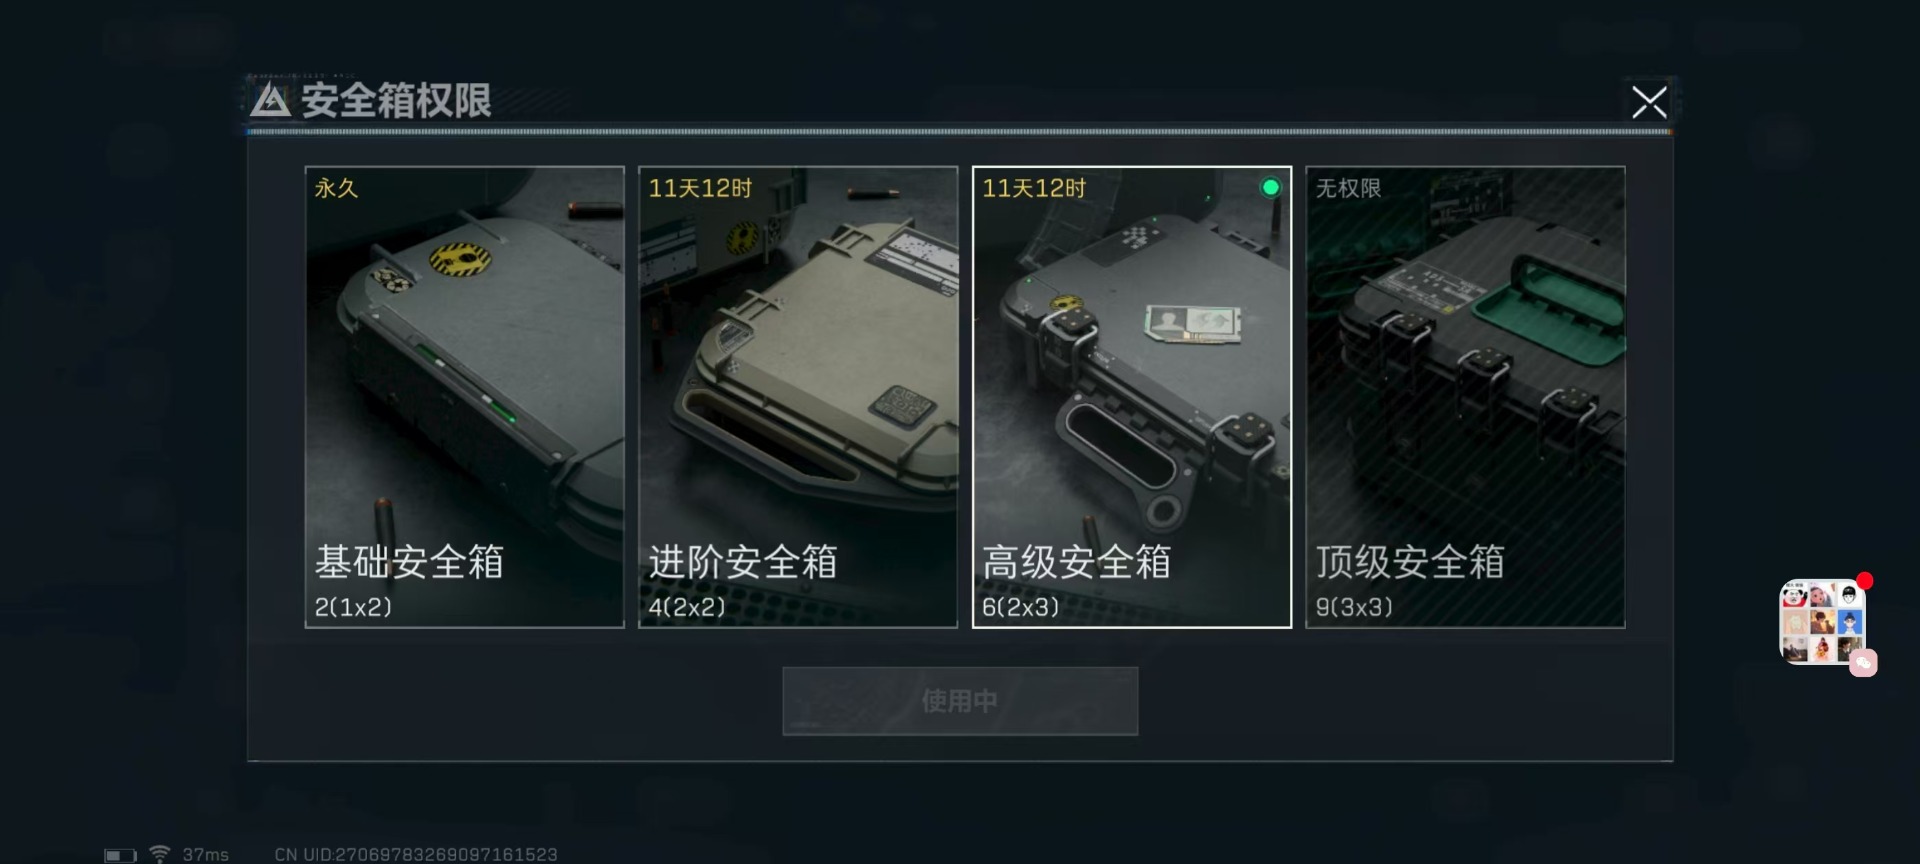
Task: Click the 6(2x3) capacity label
Action: [x=1020, y=607]
